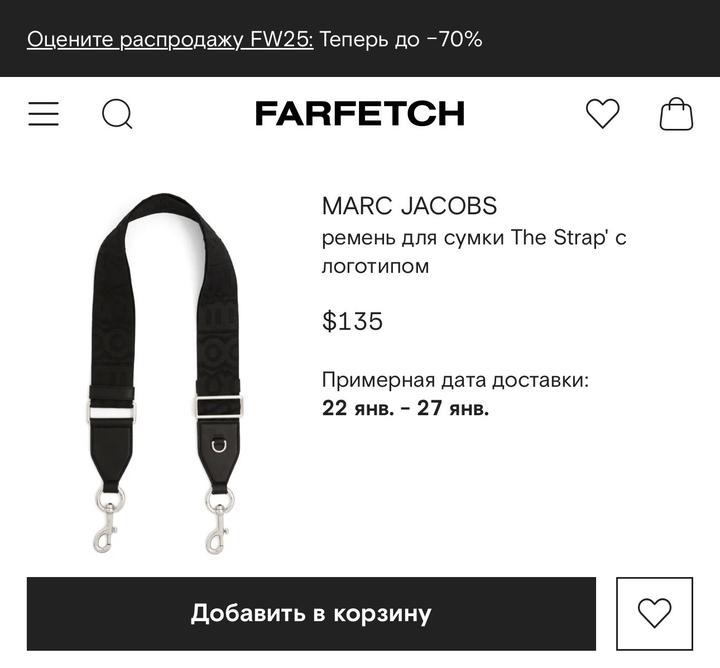This screenshot has width=720, height=668.
Task: Click 'Примерная дата доставки' label
Action: coord(455,380)
